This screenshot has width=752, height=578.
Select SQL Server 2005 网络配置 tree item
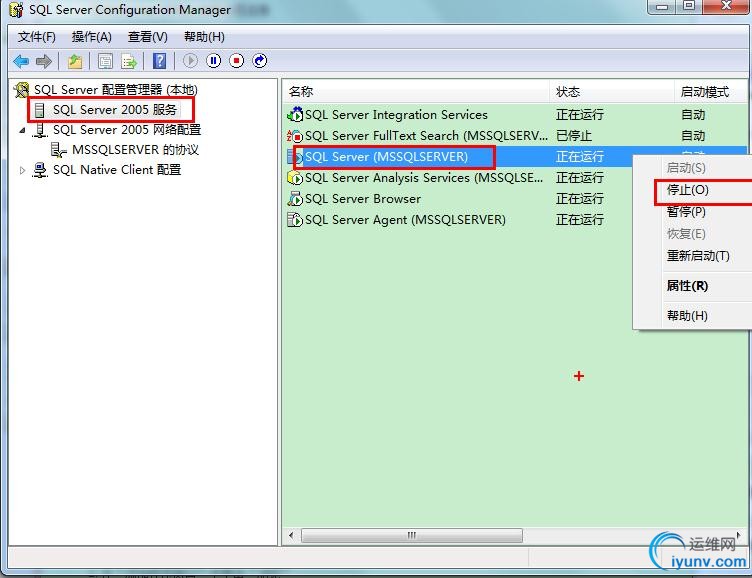(x=127, y=130)
